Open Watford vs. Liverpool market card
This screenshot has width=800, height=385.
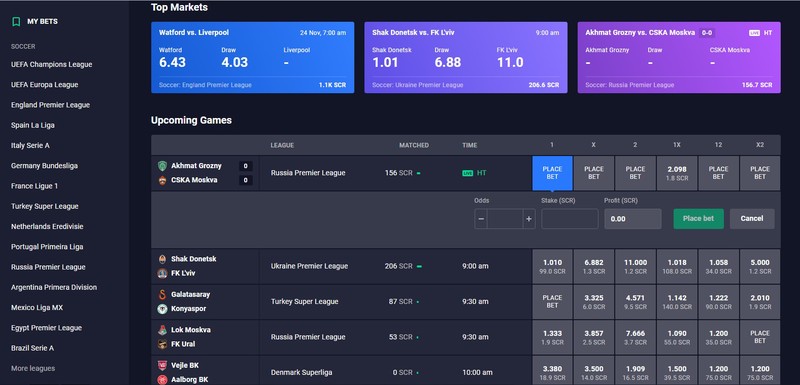(x=253, y=57)
